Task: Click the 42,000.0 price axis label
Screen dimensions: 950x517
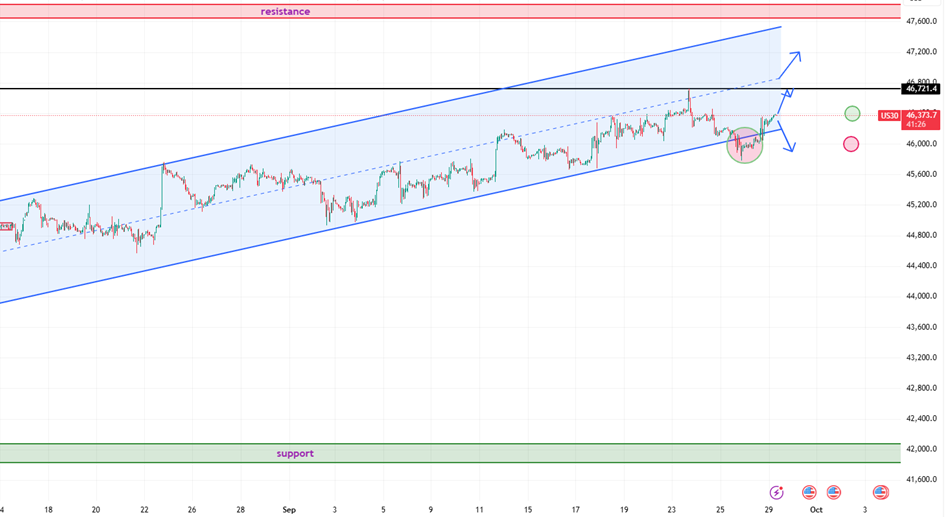Action: click(922, 449)
